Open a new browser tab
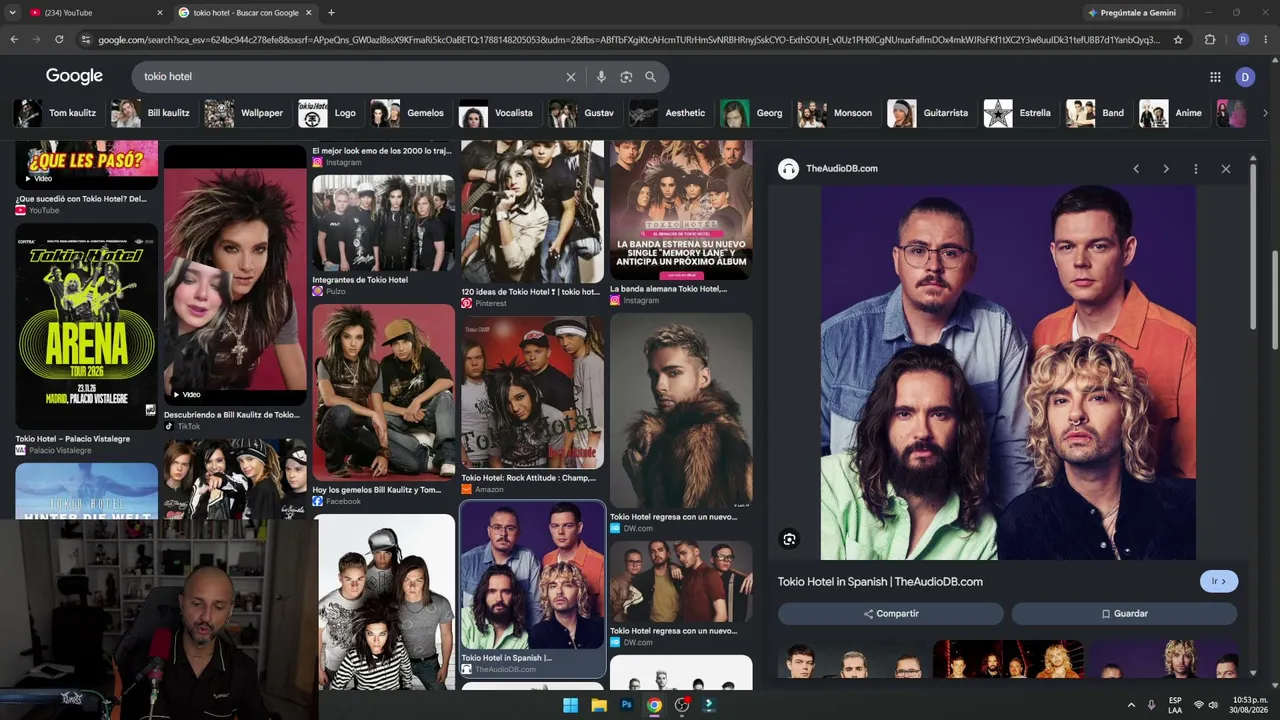This screenshot has height=720, width=1280. tap(331, 13)
